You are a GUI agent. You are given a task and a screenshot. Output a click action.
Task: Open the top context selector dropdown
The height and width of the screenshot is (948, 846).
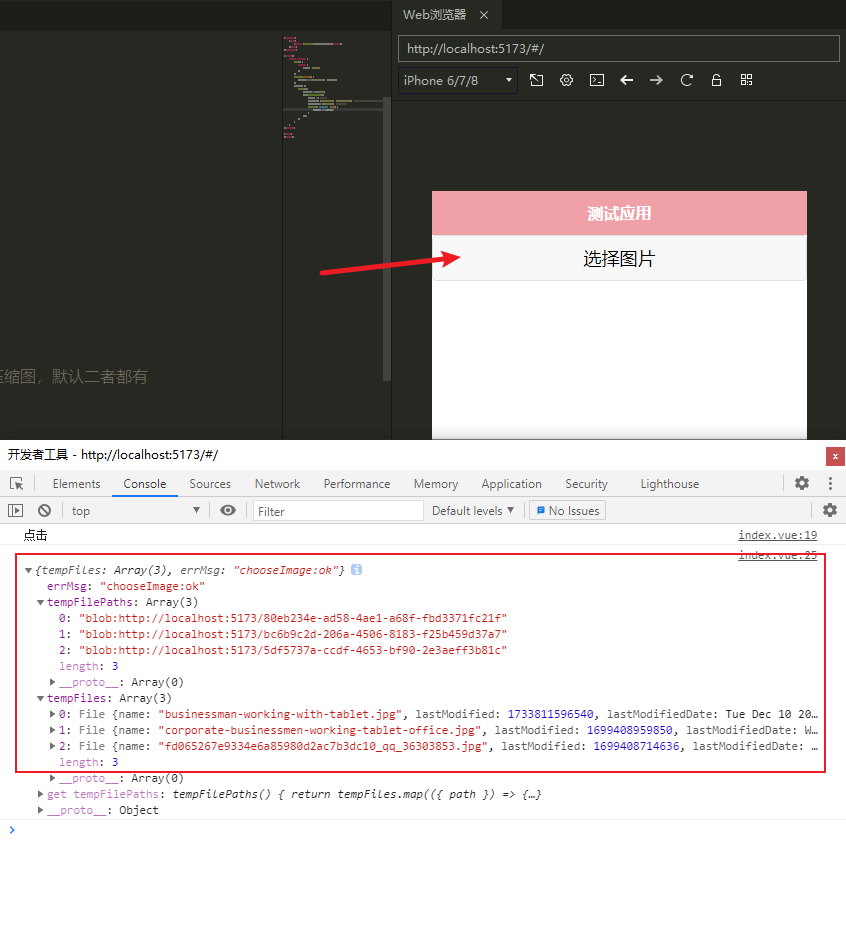tap(135, 511)
